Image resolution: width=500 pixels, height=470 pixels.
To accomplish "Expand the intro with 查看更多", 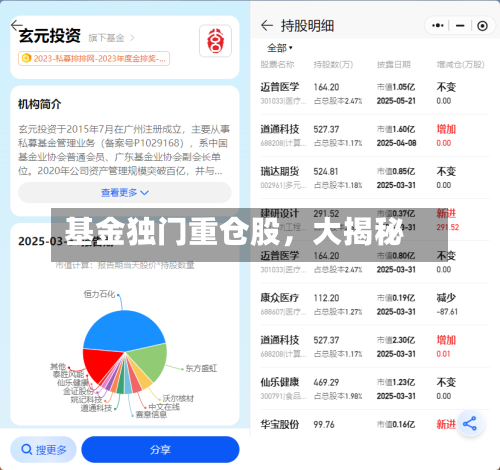I will [x=125, y=192].
